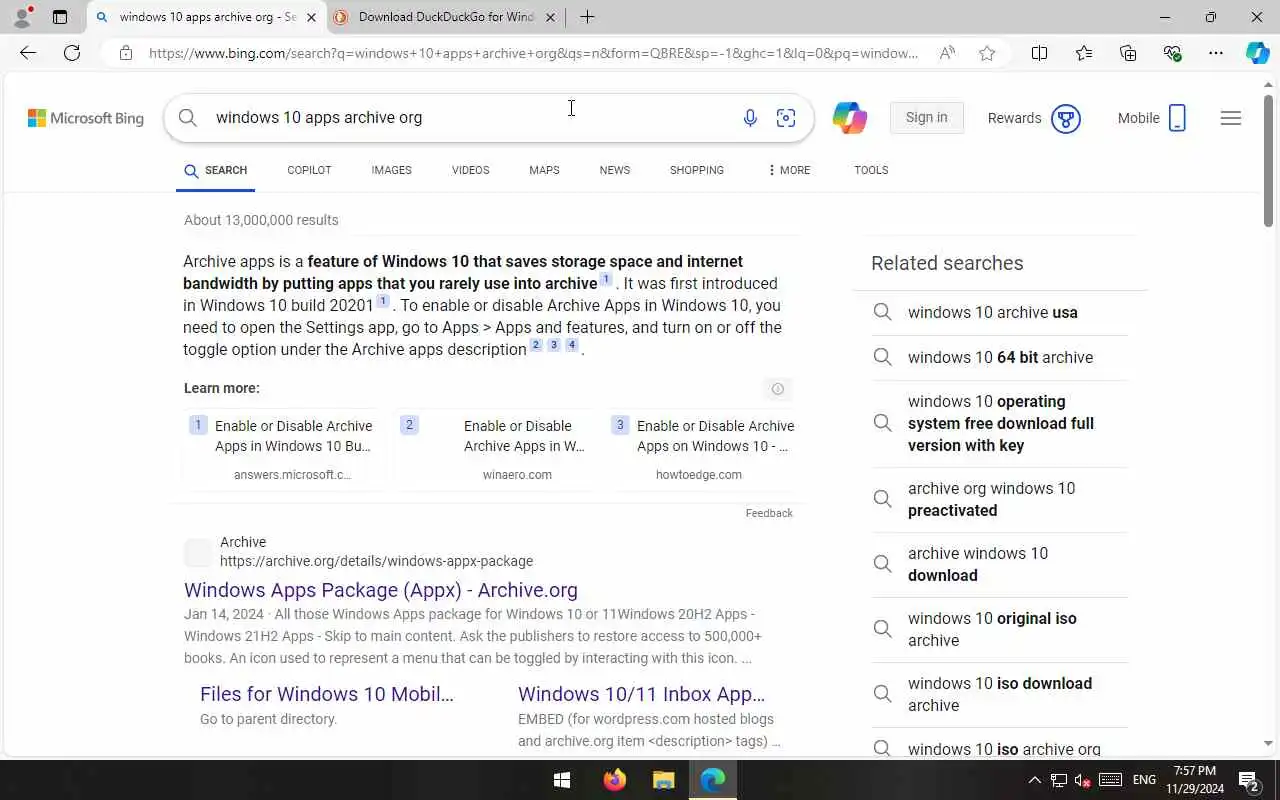
Task: Open Browser essentials icon
Action: (1172, 53)
